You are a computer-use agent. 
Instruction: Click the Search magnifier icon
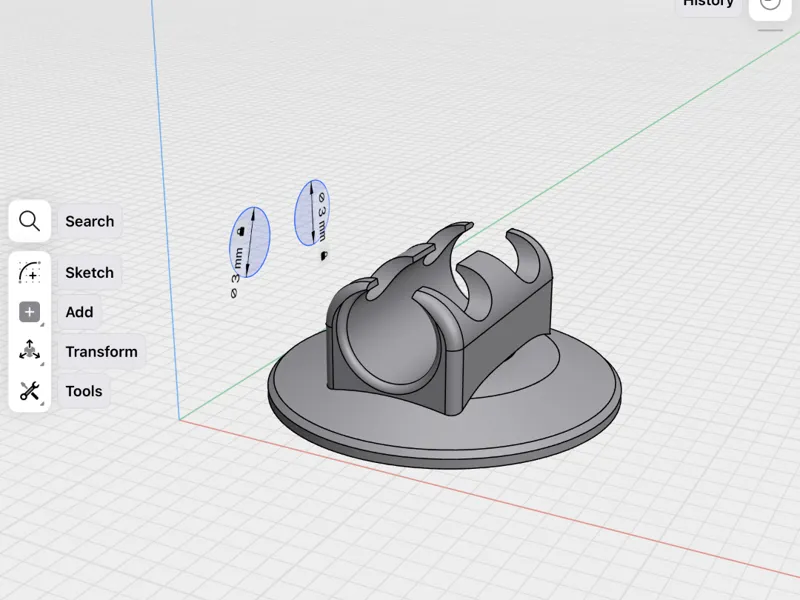click(x=30, y=221)
